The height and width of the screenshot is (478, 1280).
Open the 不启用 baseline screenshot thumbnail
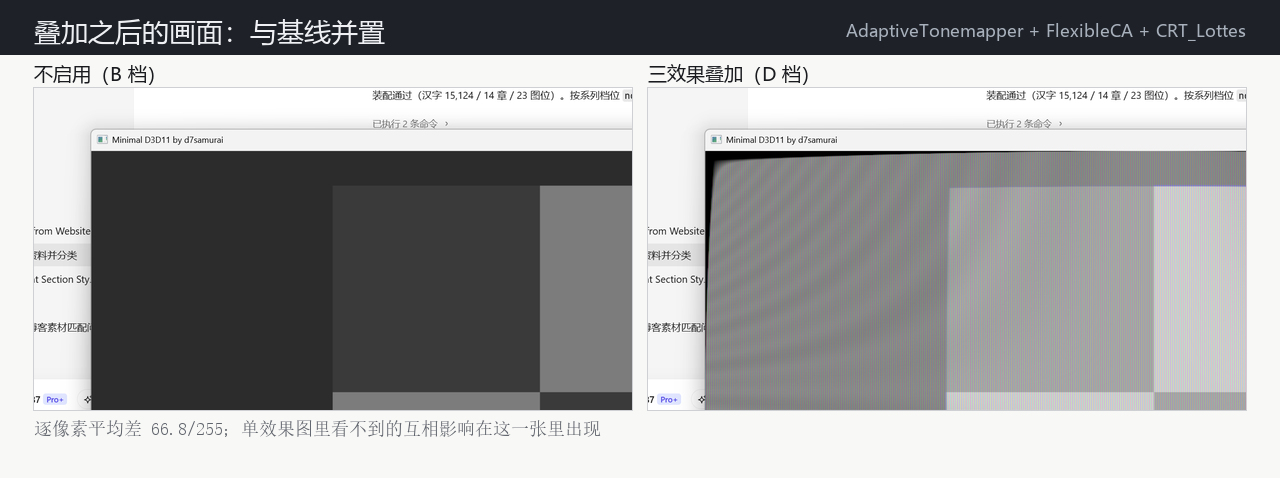pyautogui.click(x=333, y=249)
